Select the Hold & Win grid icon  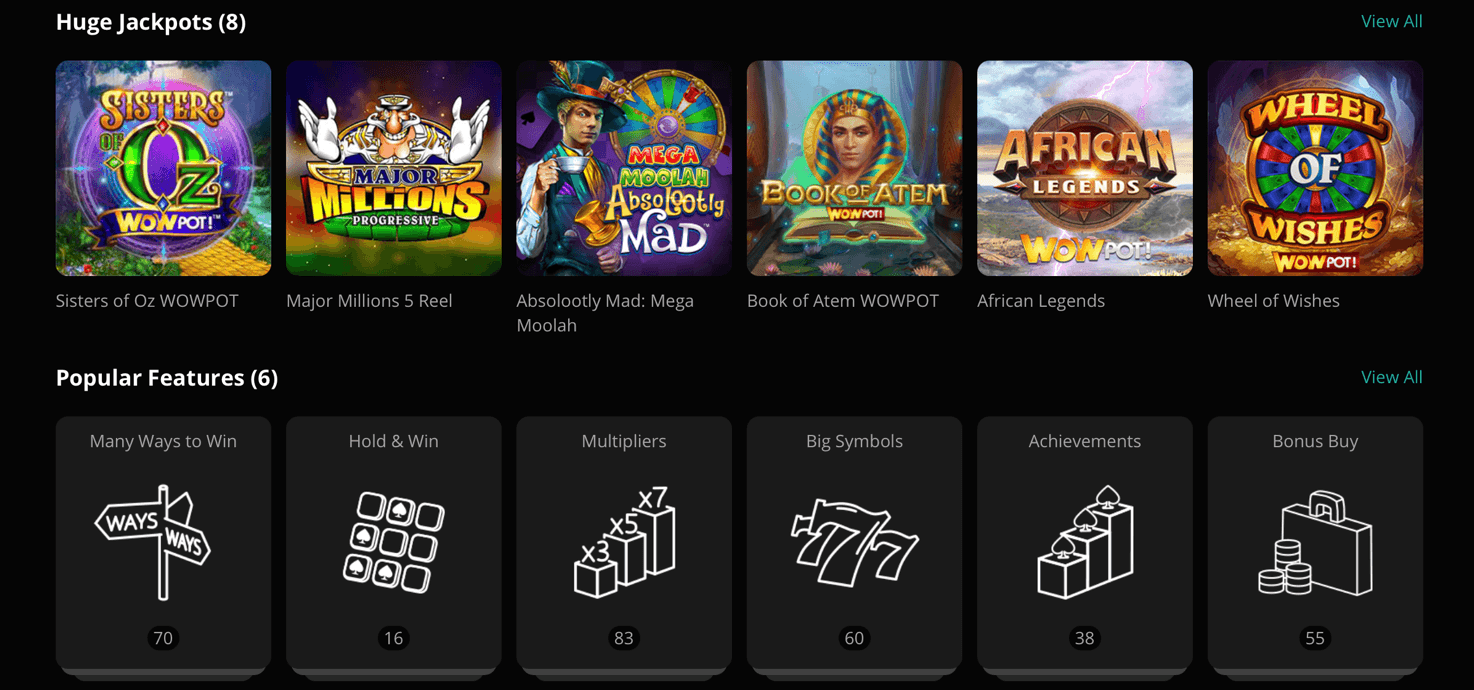(x=393, y=542)
